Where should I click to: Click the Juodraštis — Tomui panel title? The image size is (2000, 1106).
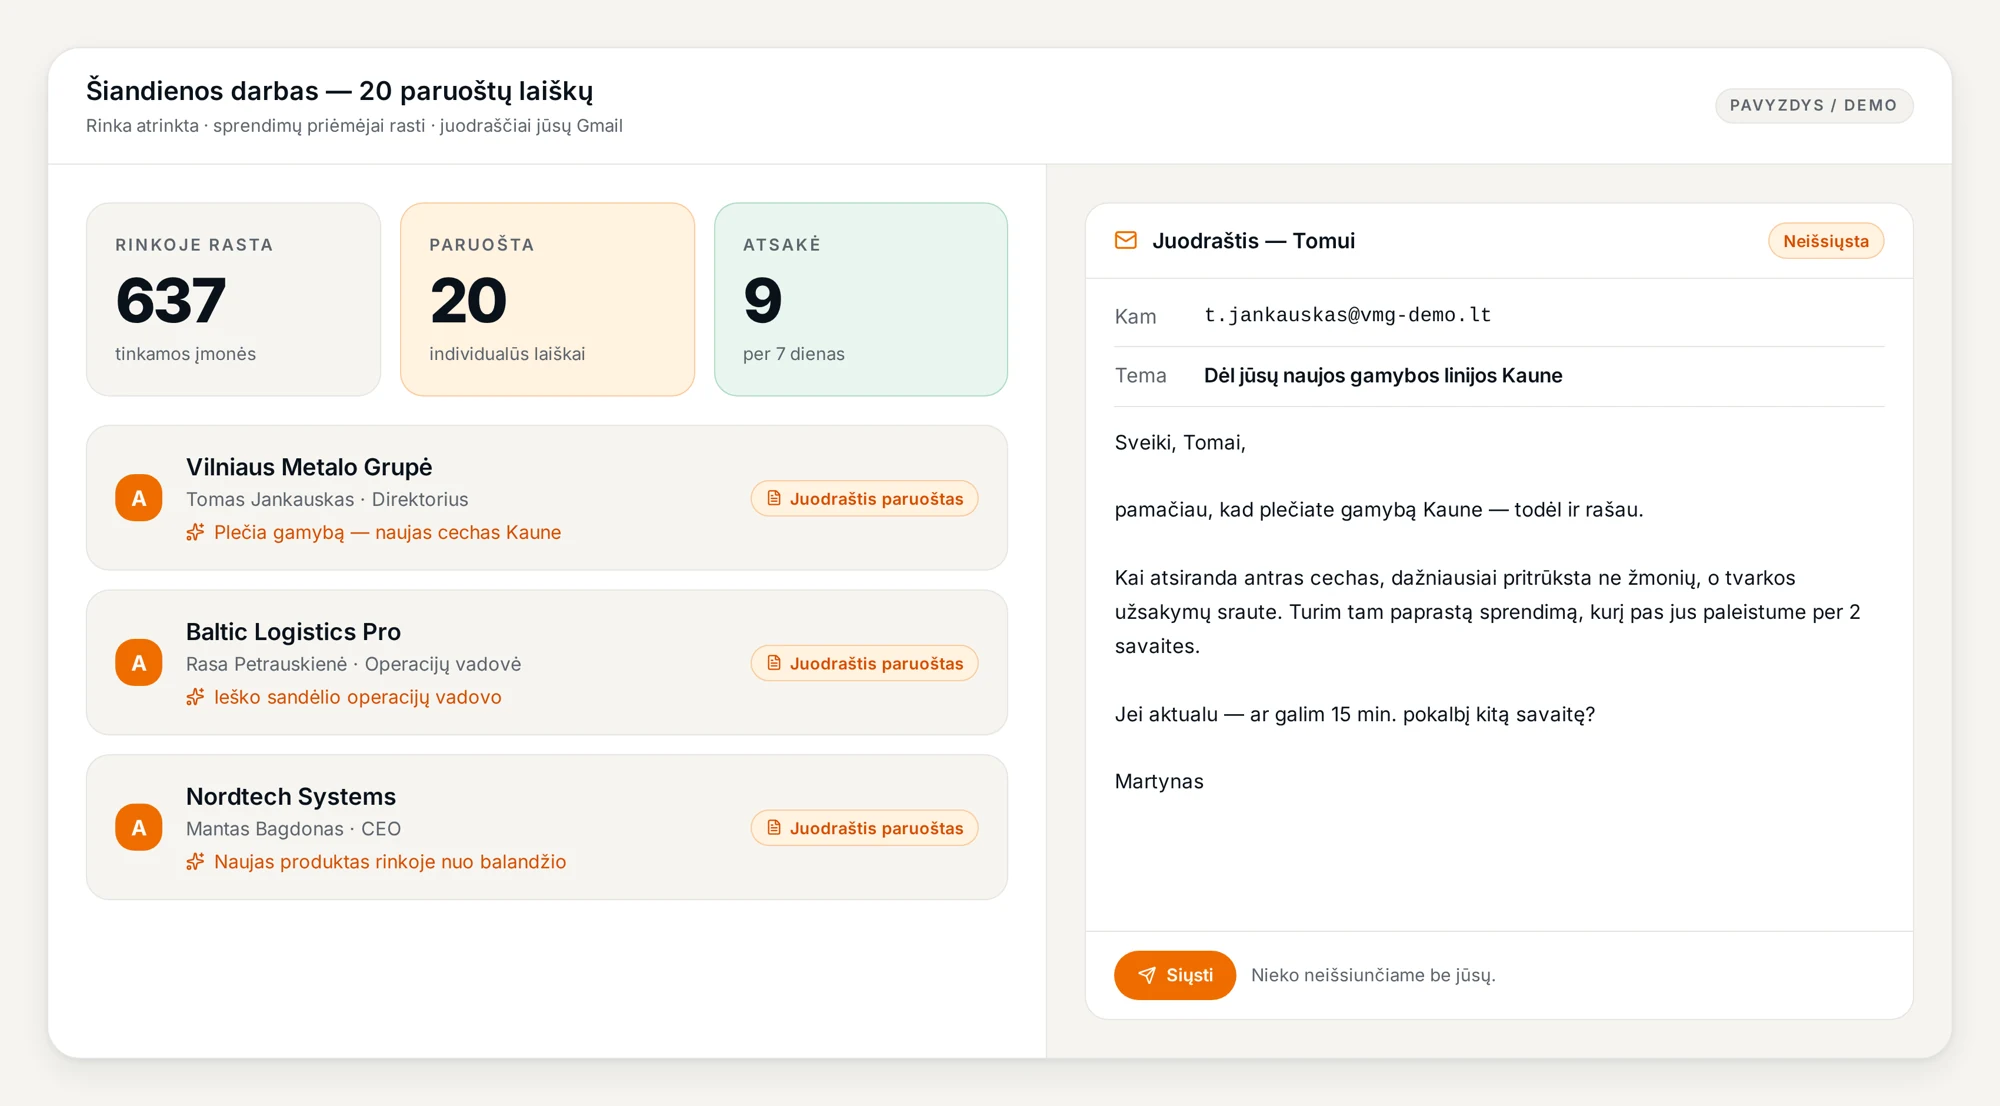coord(1253,241)
